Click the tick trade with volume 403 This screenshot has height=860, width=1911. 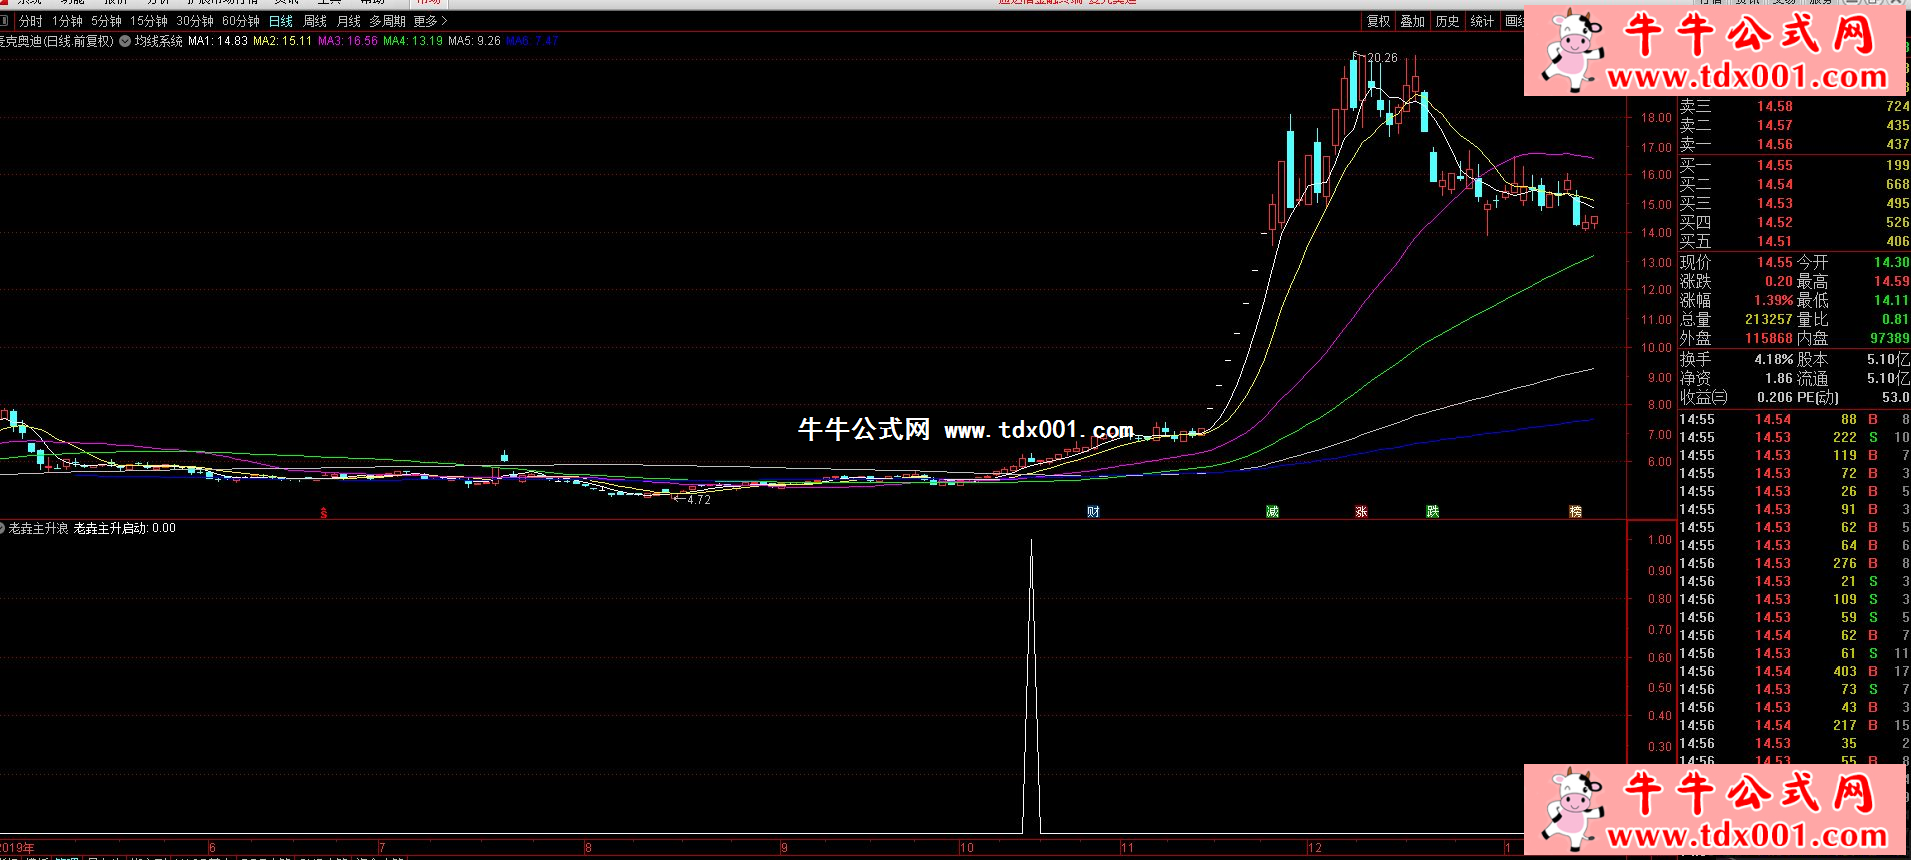[1794, 671]
